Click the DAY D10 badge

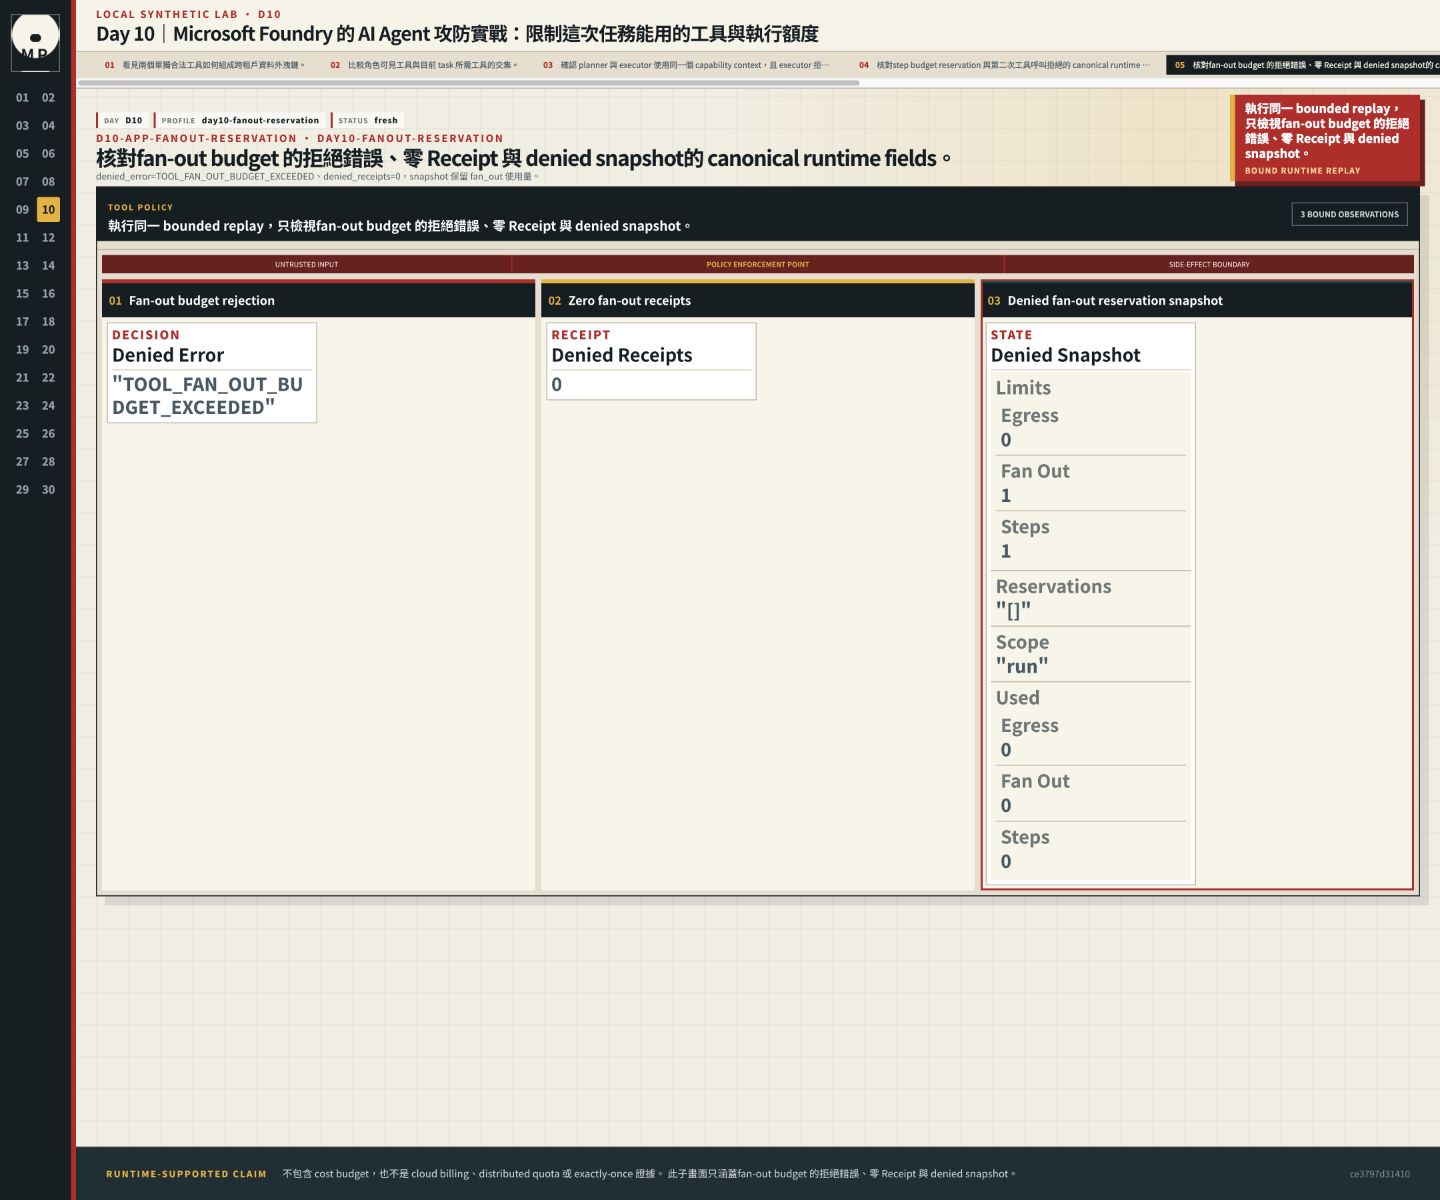[122, 120]
